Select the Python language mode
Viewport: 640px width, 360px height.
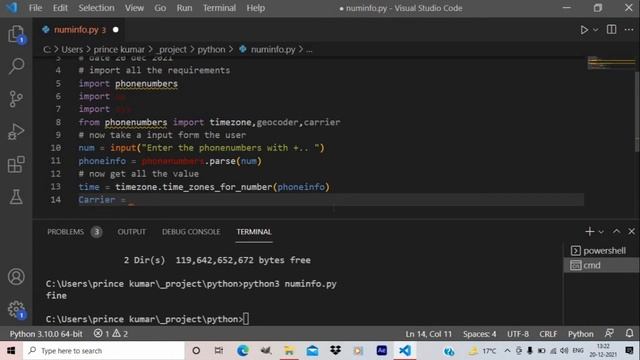(x=580, y=334)
